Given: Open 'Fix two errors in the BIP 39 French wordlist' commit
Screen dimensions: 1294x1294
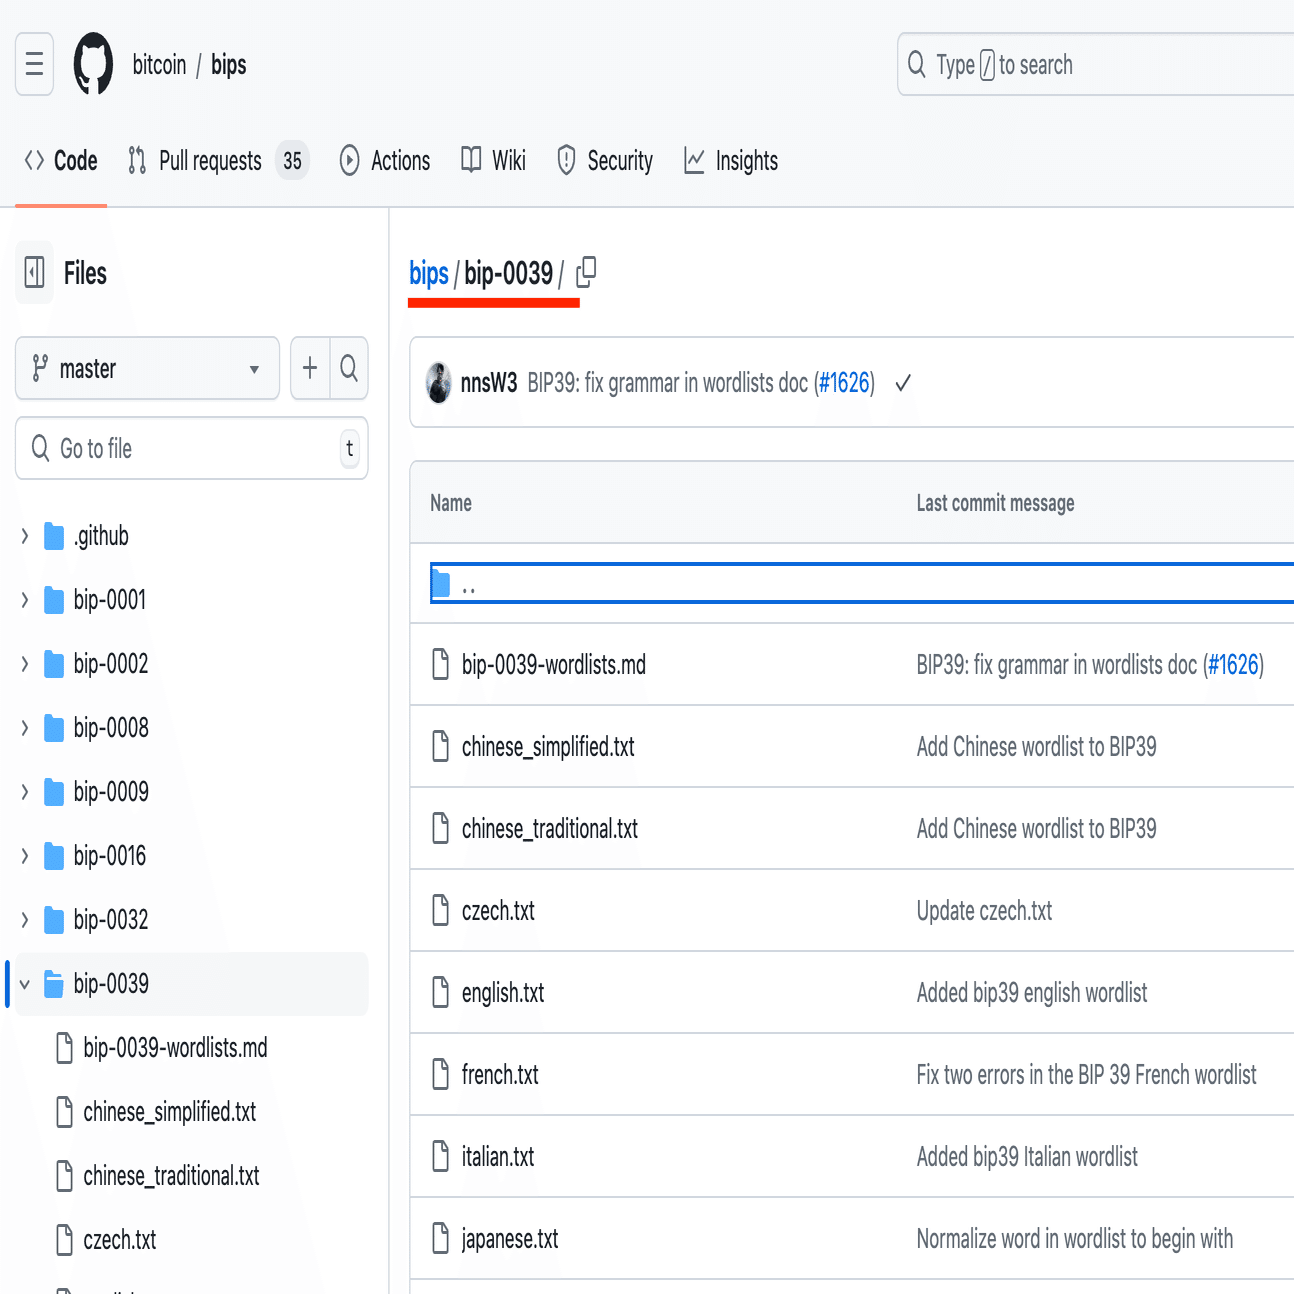Looking at the screenshot, I should pos(1087,1075).
